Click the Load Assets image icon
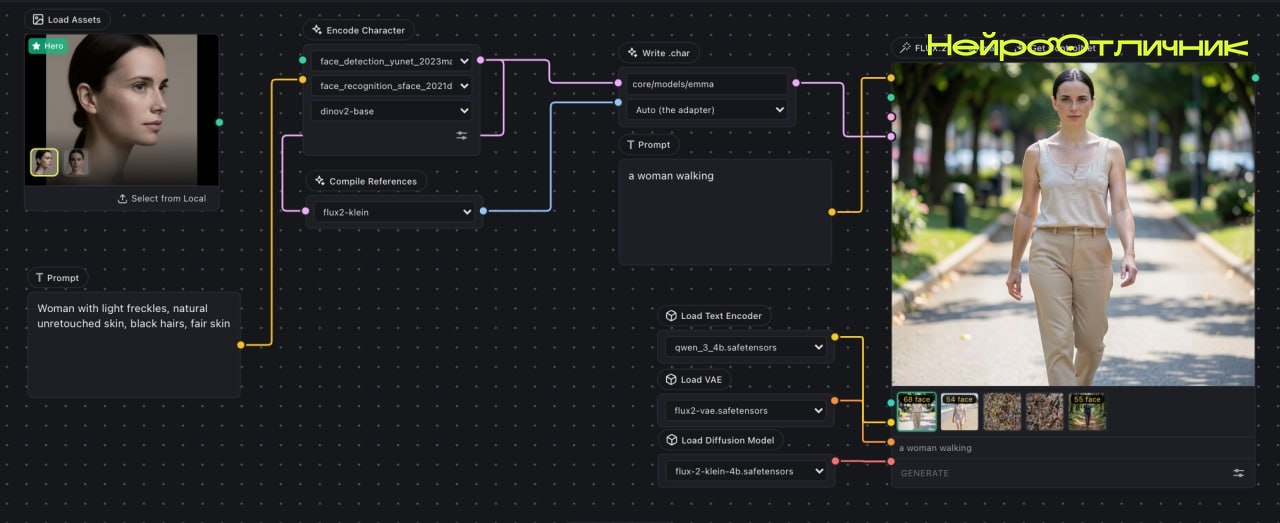 (38, 19)
